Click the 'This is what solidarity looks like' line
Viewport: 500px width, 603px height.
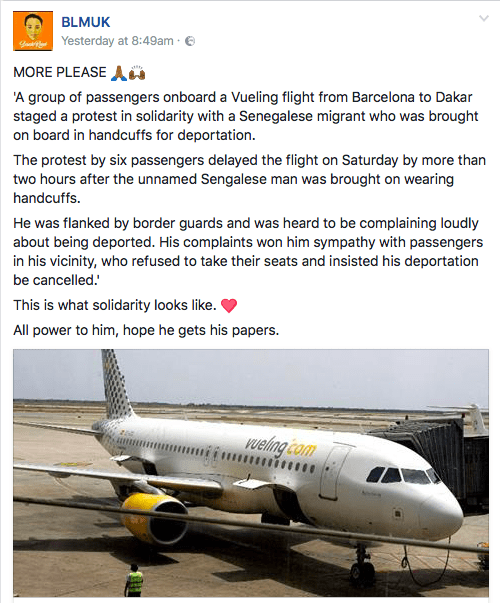click(115, 305)
